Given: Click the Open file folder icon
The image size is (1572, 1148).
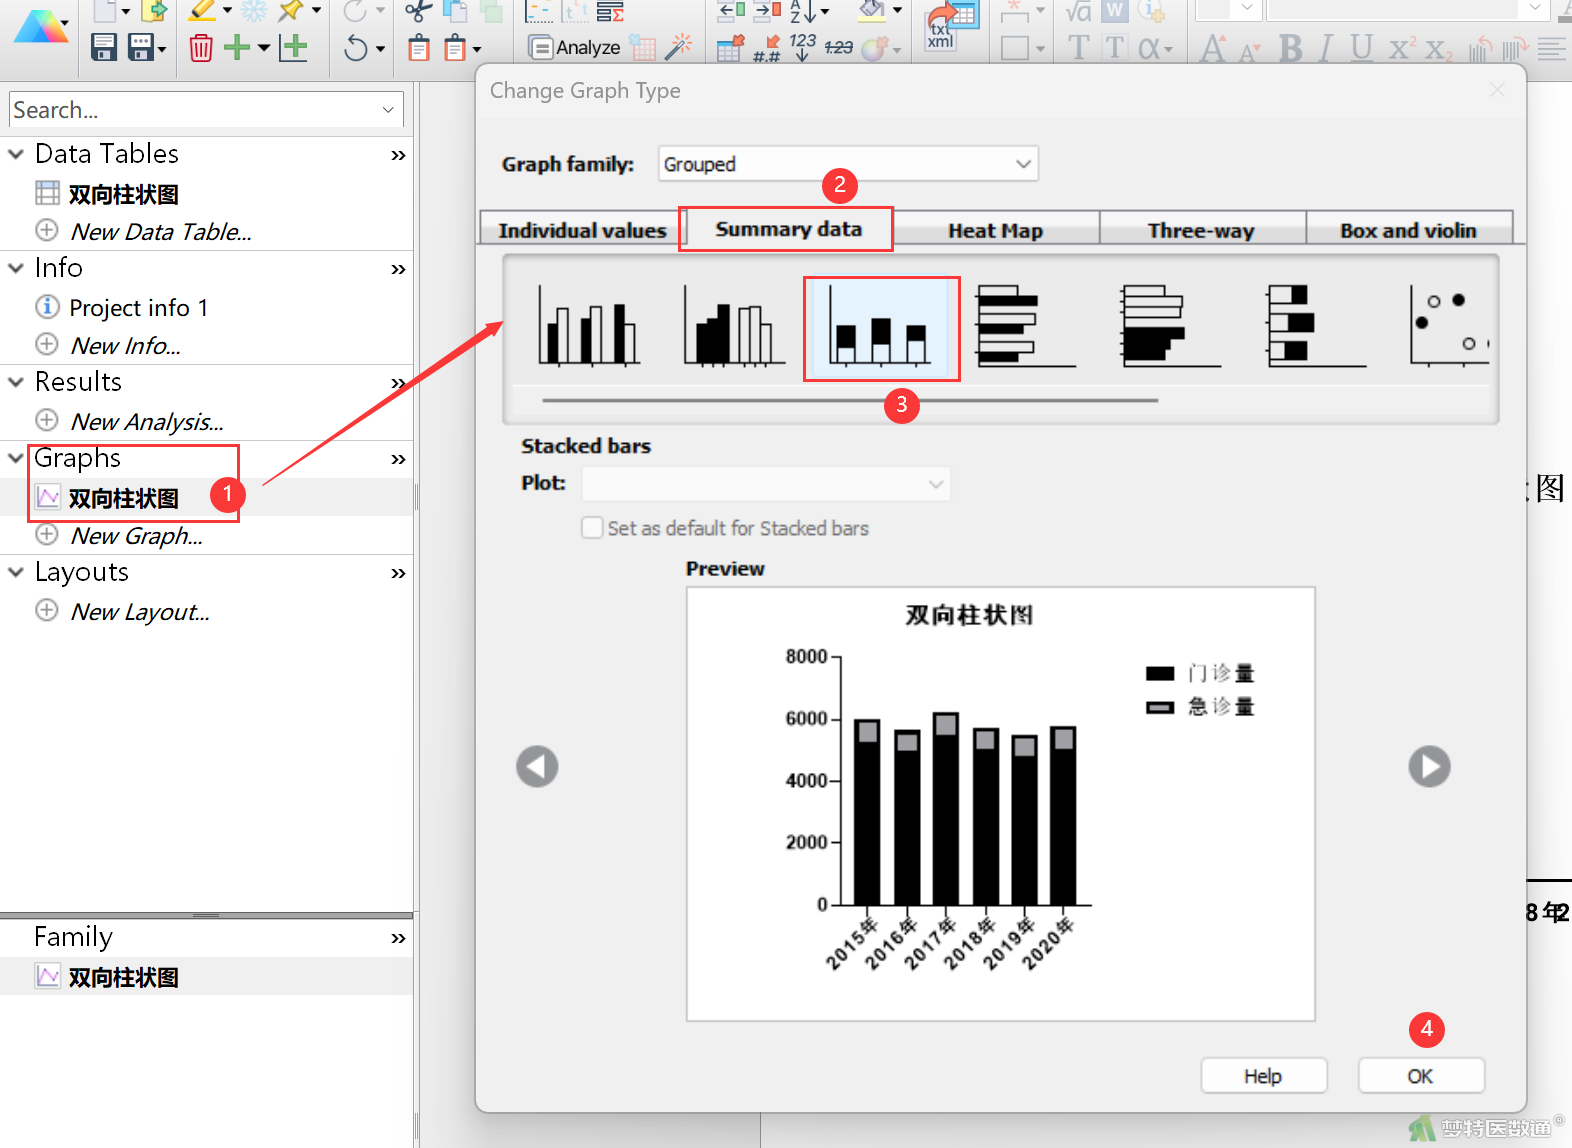Looking at the screenshot, I should (x=154, y=11).
